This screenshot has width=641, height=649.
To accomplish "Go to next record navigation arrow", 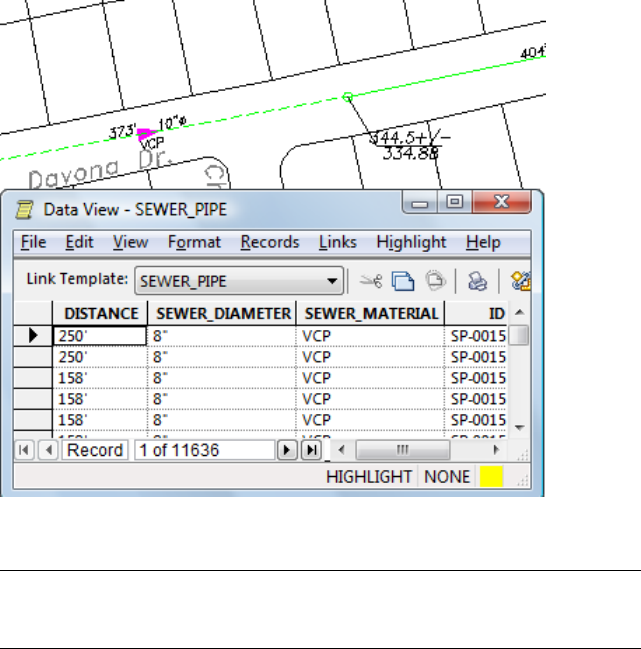I will pyautogui.click(x=287, y=450).
